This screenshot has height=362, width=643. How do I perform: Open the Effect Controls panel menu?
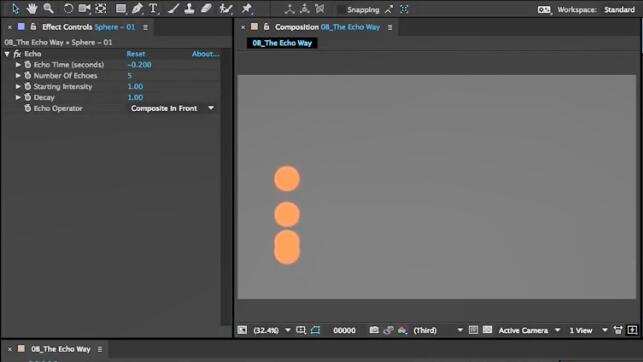click(x=145, y=27)
